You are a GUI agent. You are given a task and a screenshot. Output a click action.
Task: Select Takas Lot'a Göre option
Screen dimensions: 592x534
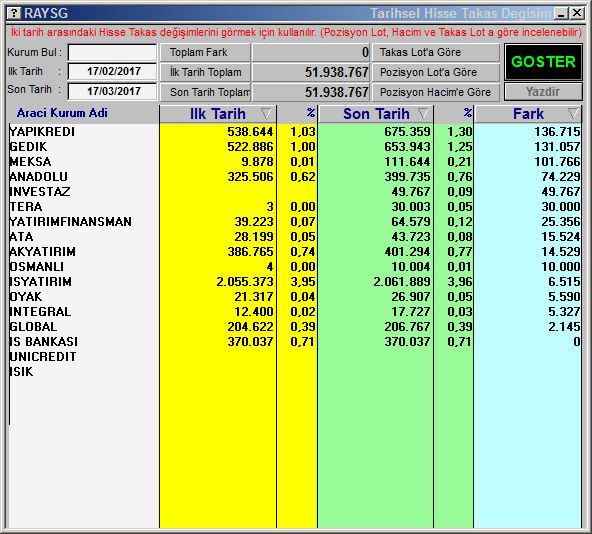(x=436, y=52)
